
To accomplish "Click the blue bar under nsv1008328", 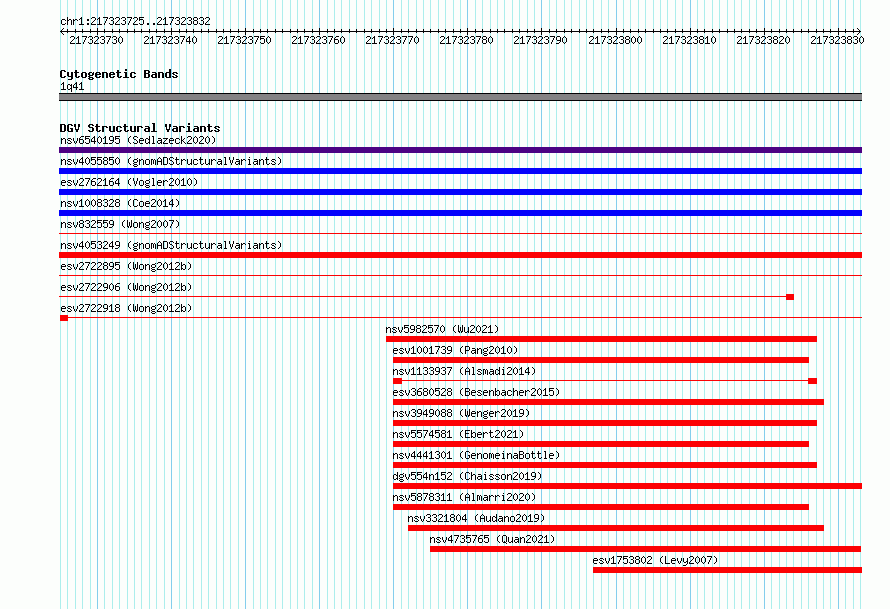I will (460, 213).
